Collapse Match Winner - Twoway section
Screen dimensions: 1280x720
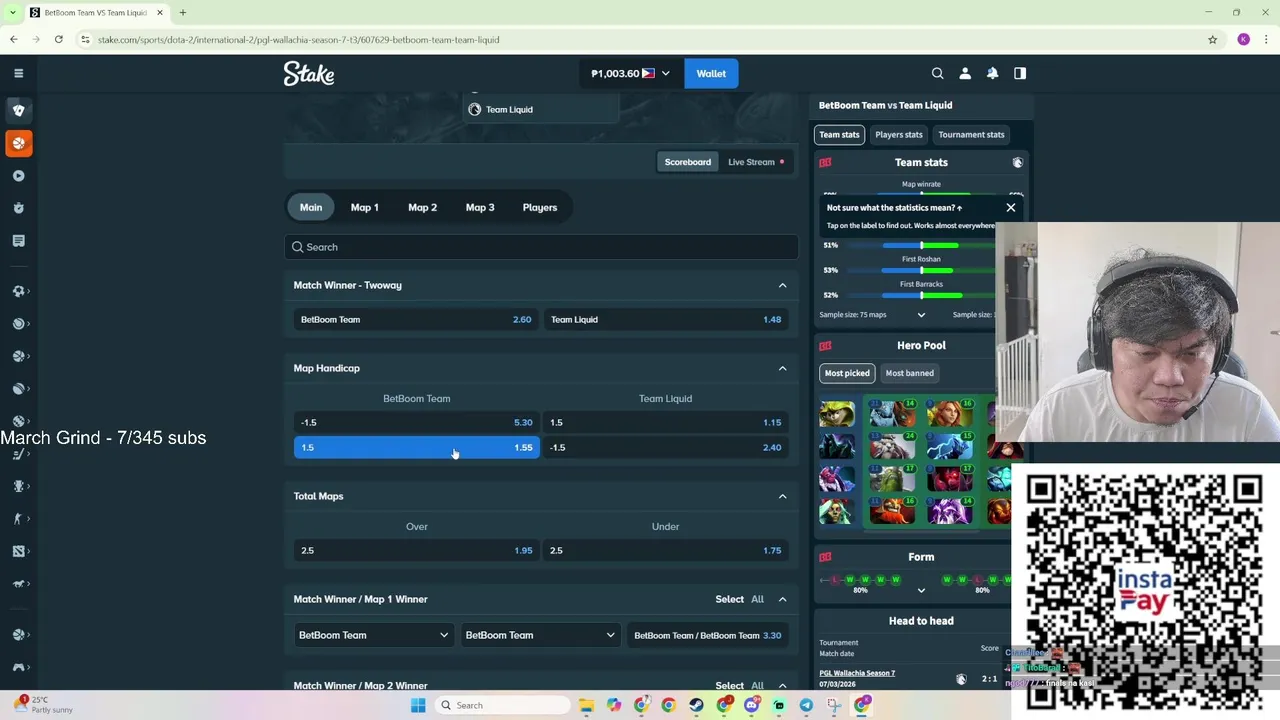(x=782, y=285)
